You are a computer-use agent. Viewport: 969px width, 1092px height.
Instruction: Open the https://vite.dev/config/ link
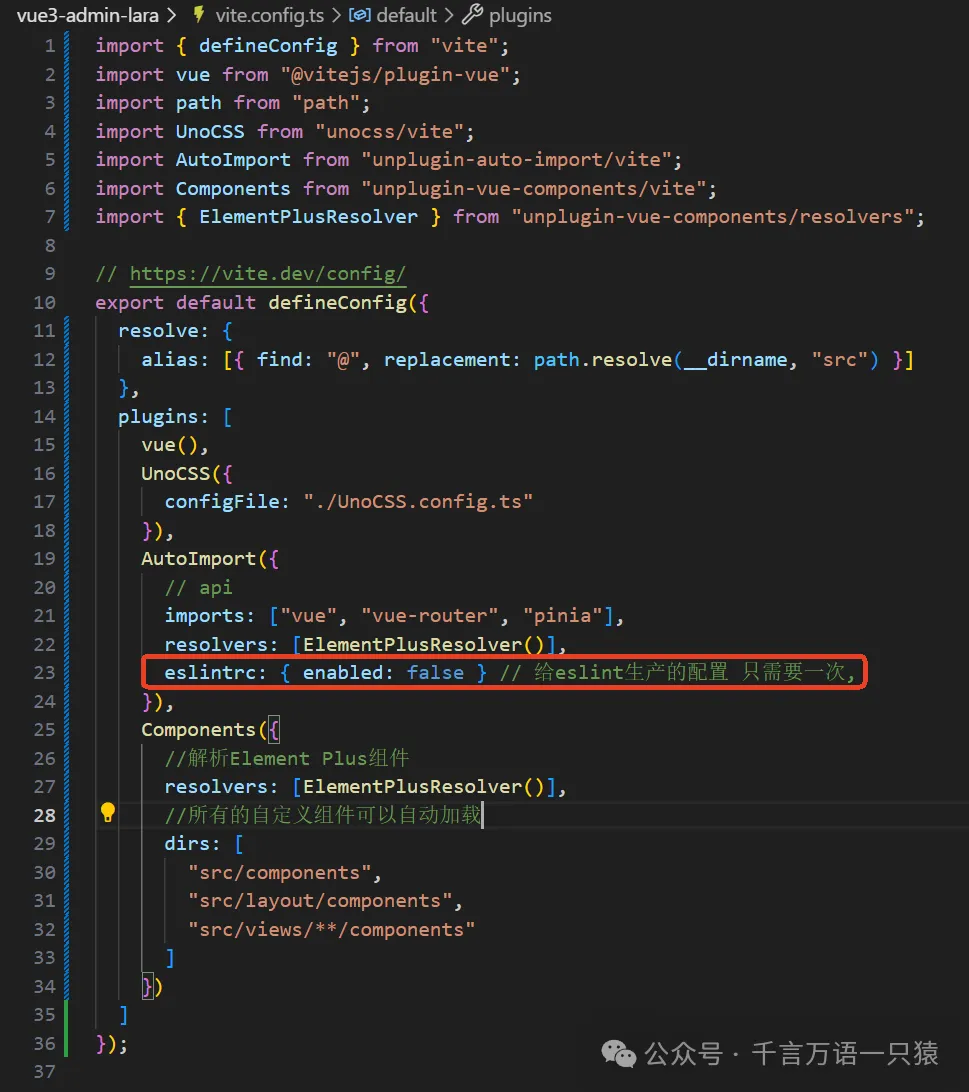click(268, 274)
